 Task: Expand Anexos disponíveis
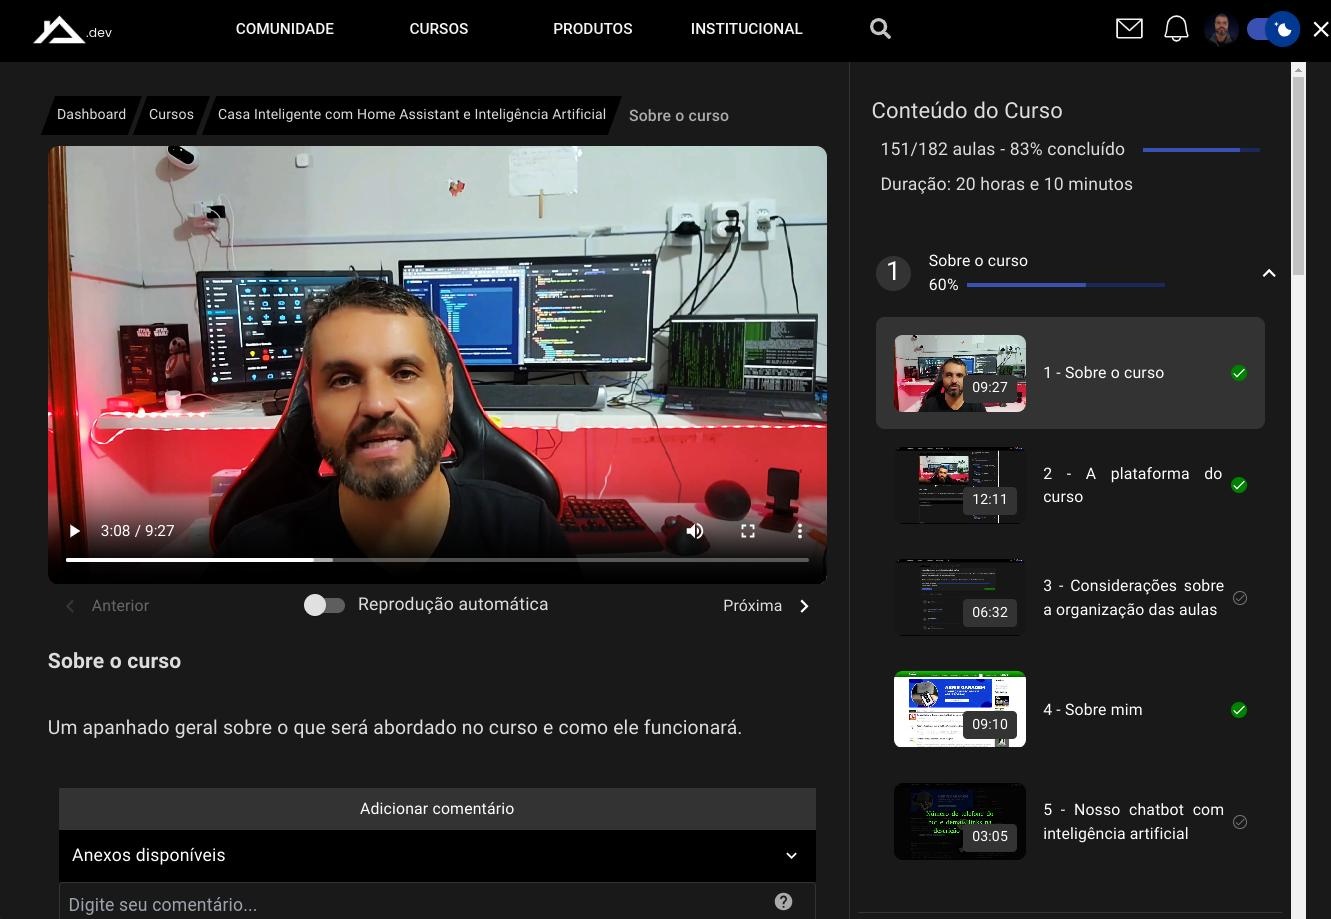pos(791,855)
